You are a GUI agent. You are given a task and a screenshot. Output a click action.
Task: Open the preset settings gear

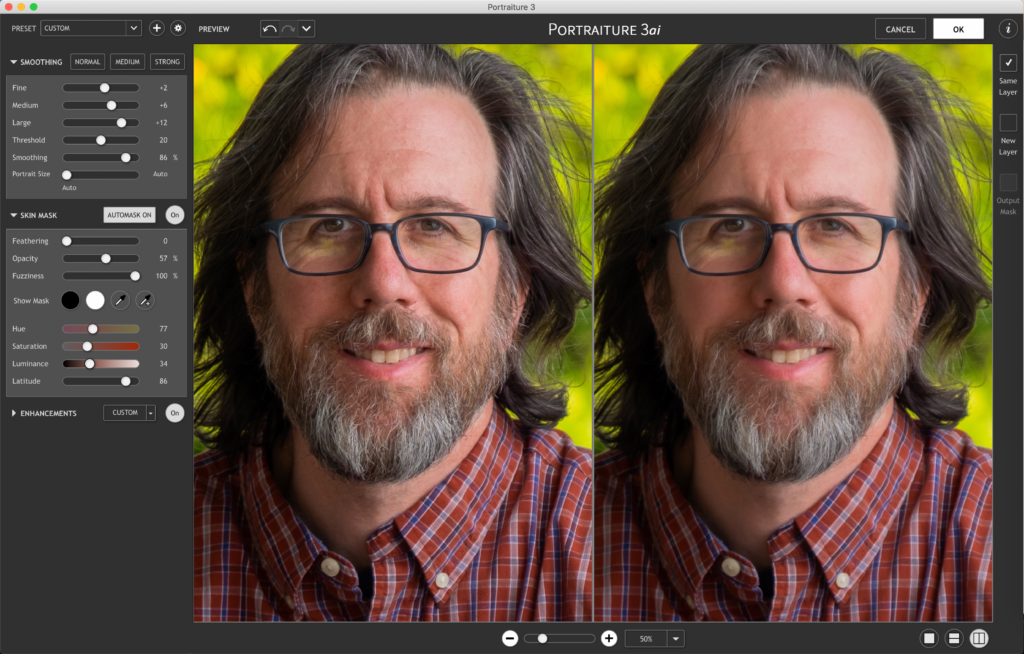tap(177, 27)
